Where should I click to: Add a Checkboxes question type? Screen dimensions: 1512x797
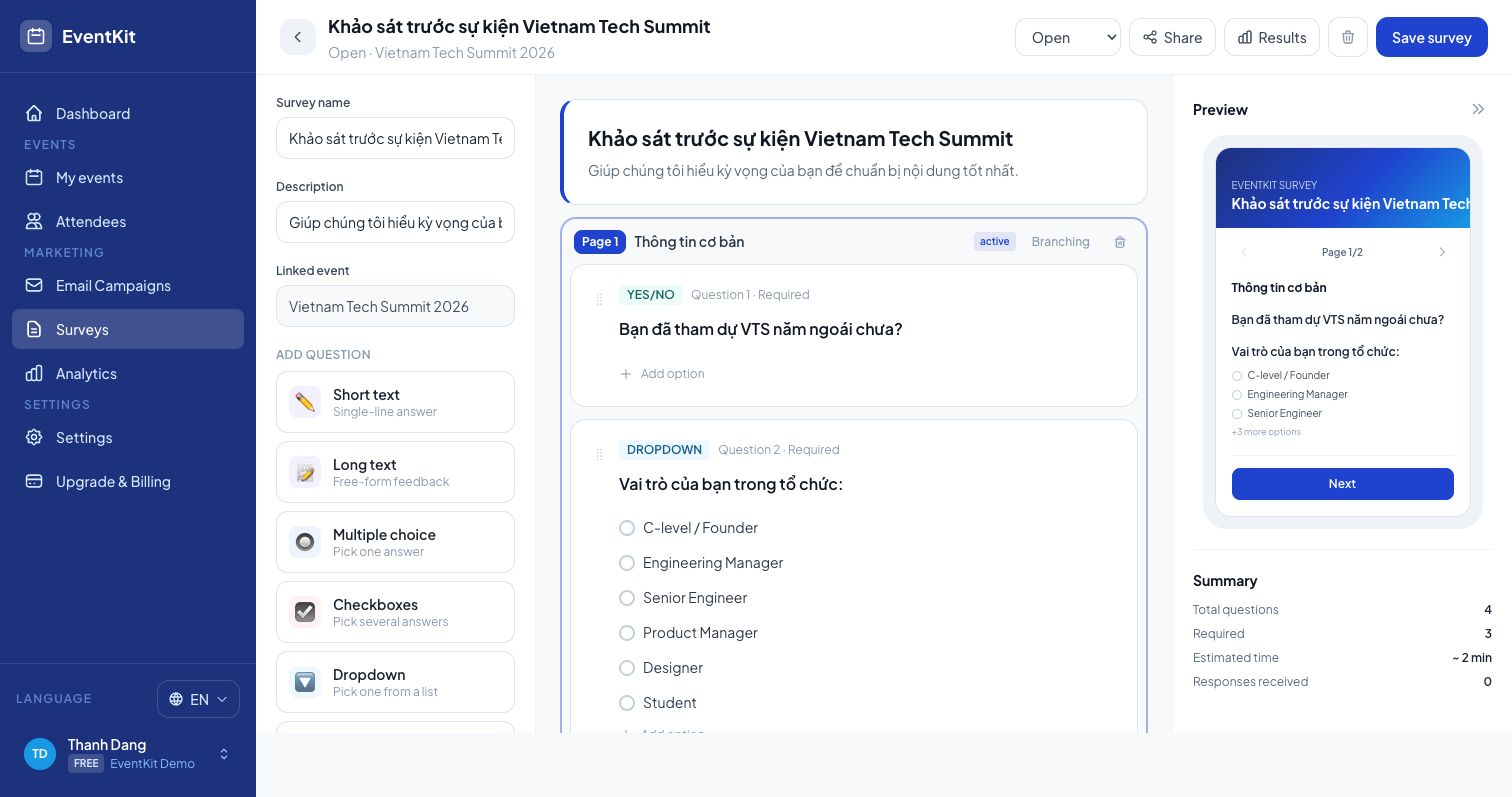point(395,612)
